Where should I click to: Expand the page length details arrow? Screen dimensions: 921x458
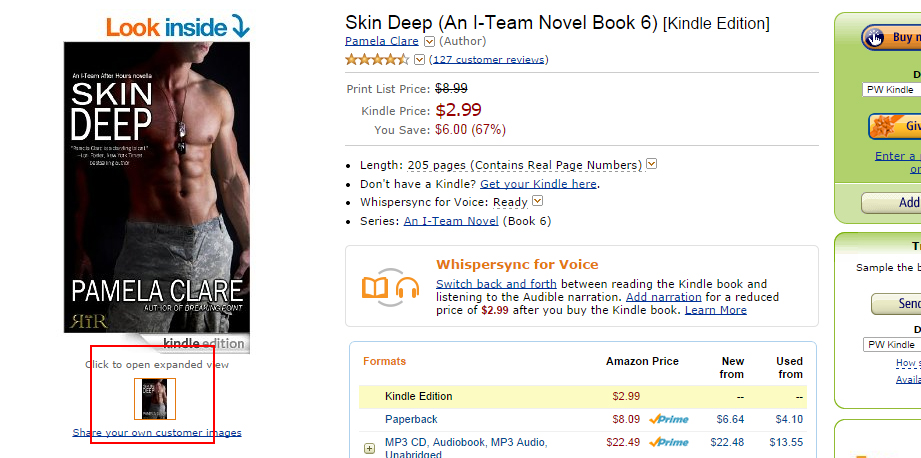tap(652, 164)
